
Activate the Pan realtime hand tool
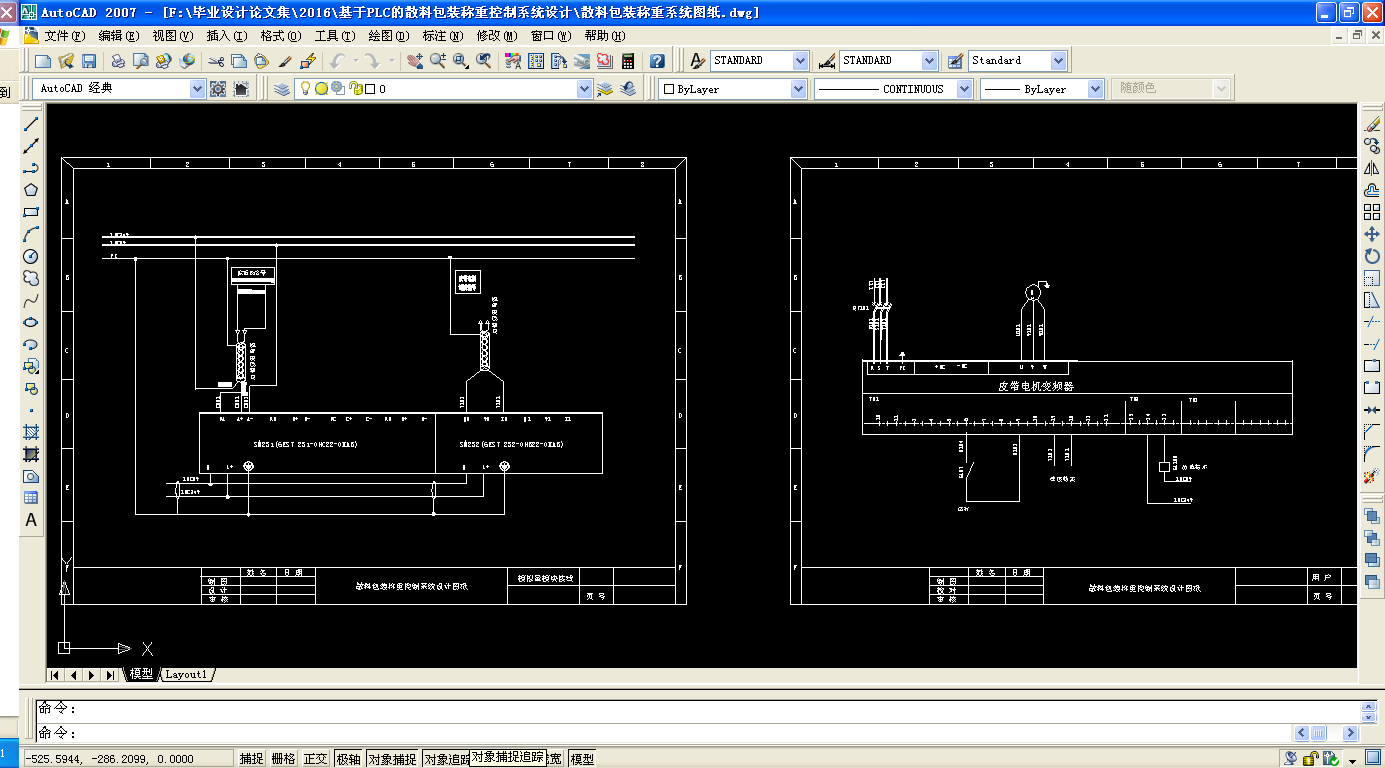[x=415, y=61]
